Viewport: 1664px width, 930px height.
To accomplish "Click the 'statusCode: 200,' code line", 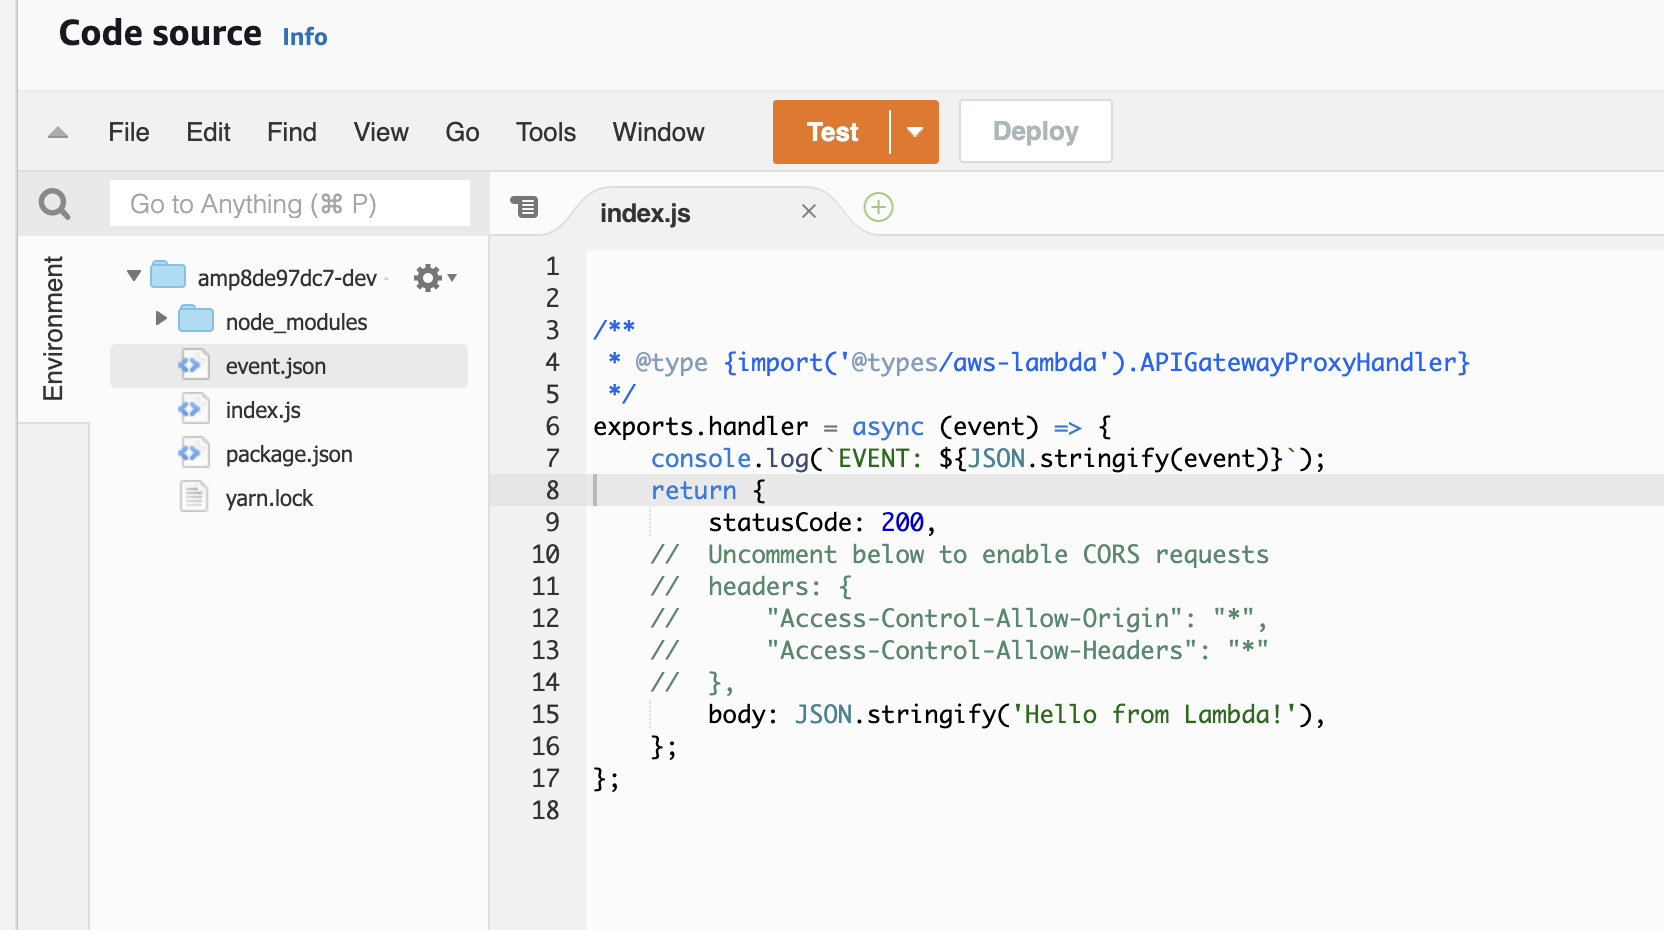I will point(822,522).
